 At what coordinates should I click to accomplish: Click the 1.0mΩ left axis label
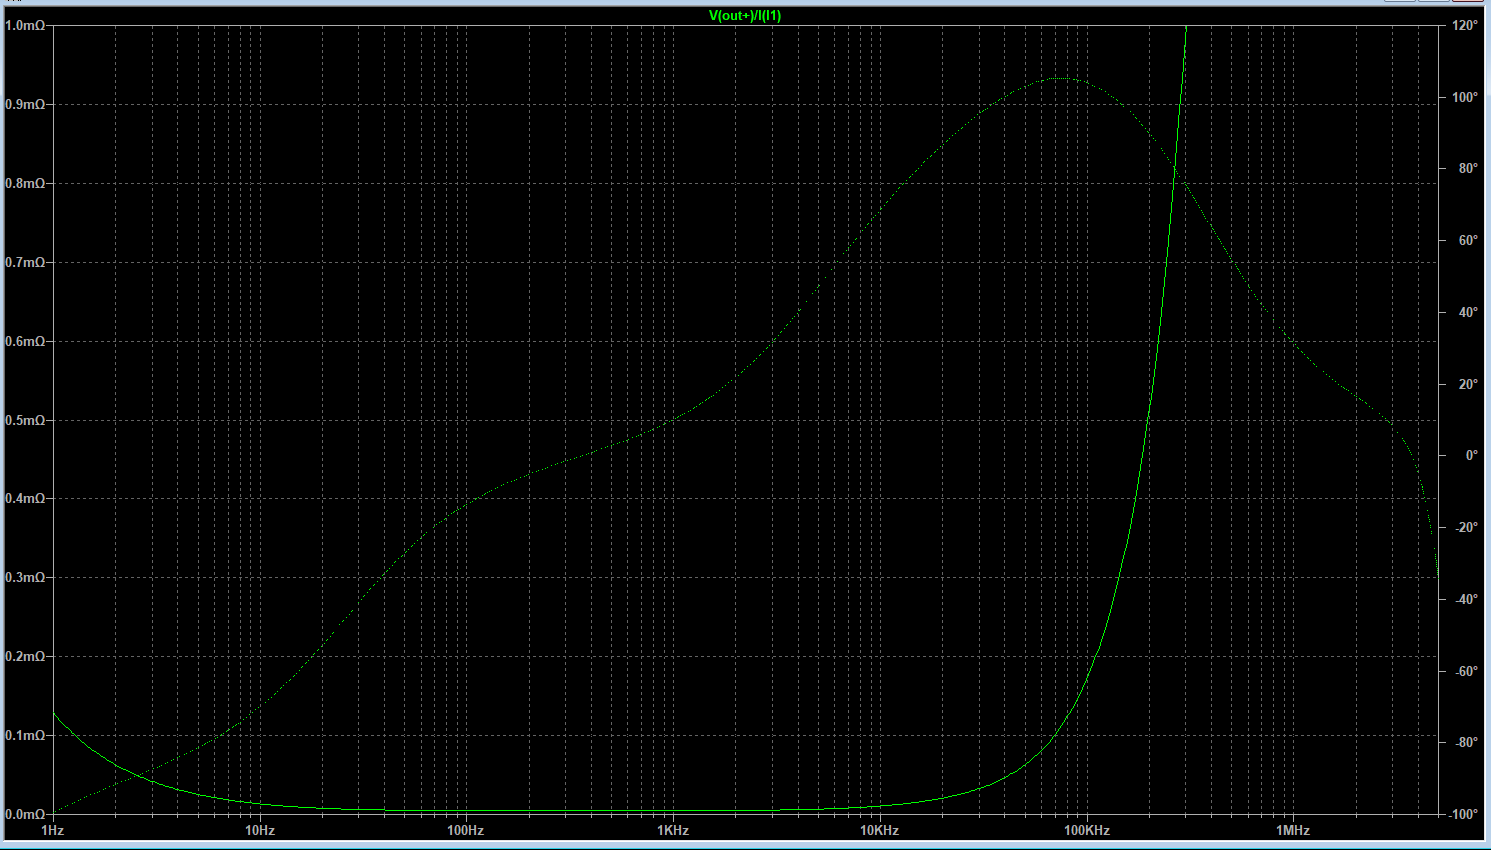tap(25, 25)
